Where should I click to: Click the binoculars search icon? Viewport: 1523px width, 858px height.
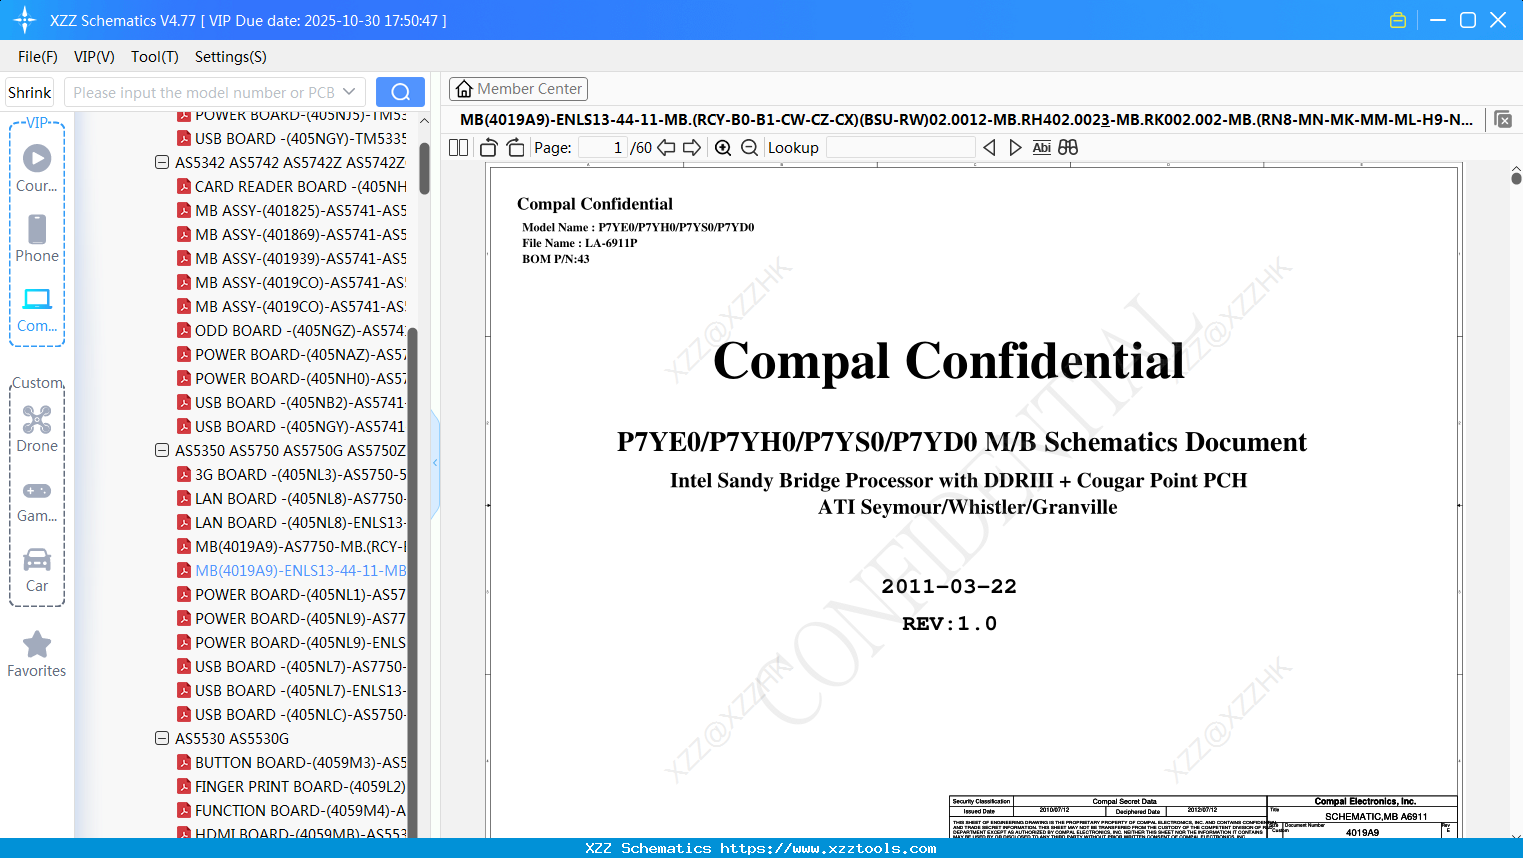[1068, 148]
